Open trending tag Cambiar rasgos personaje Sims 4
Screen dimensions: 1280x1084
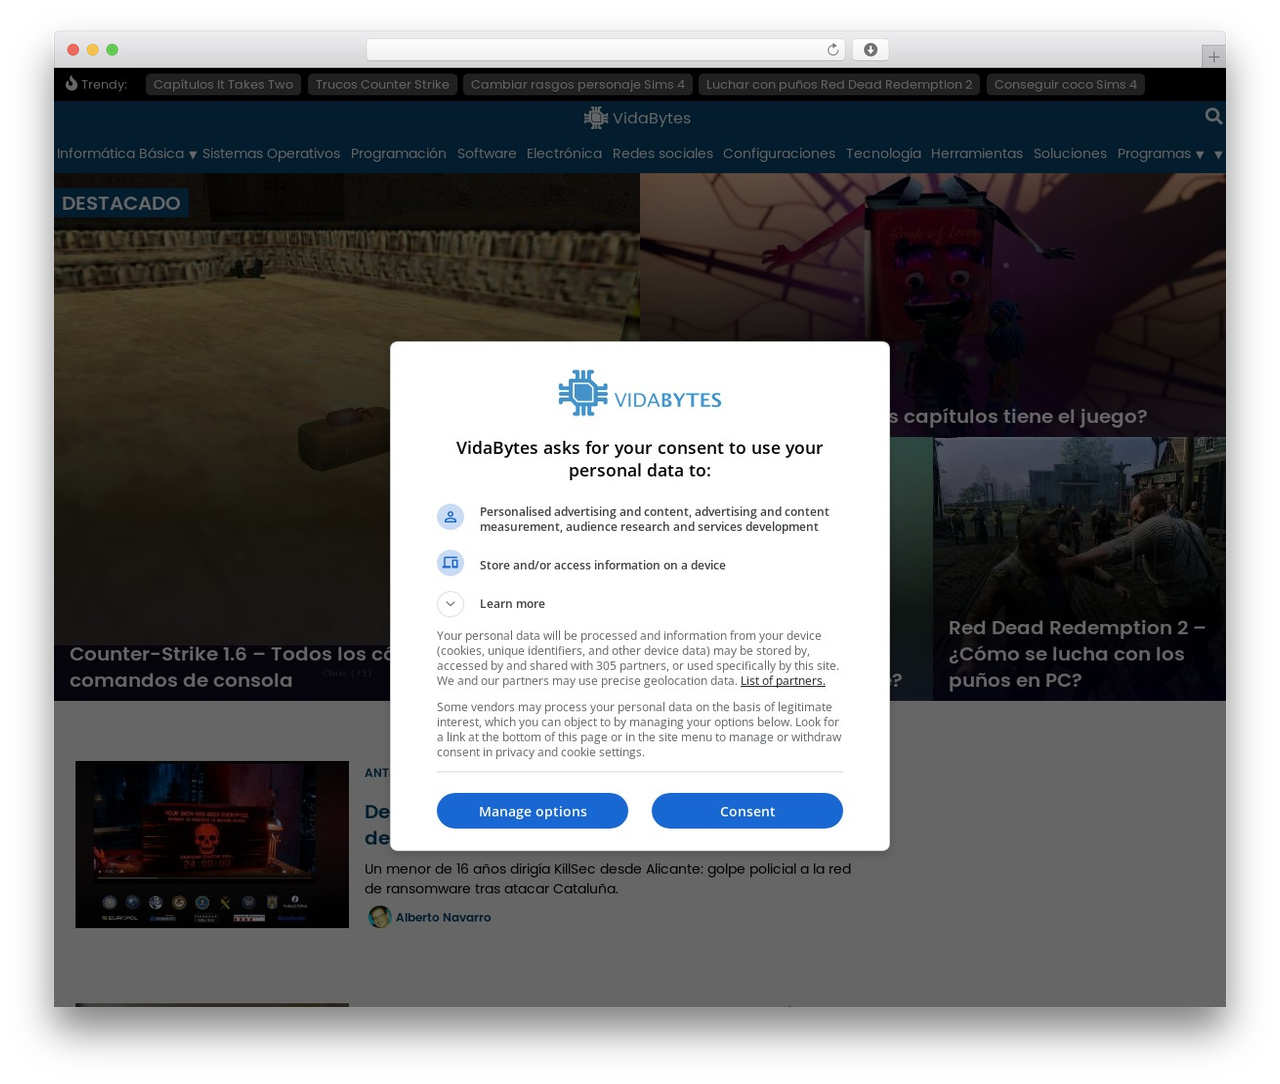(578, 84)
